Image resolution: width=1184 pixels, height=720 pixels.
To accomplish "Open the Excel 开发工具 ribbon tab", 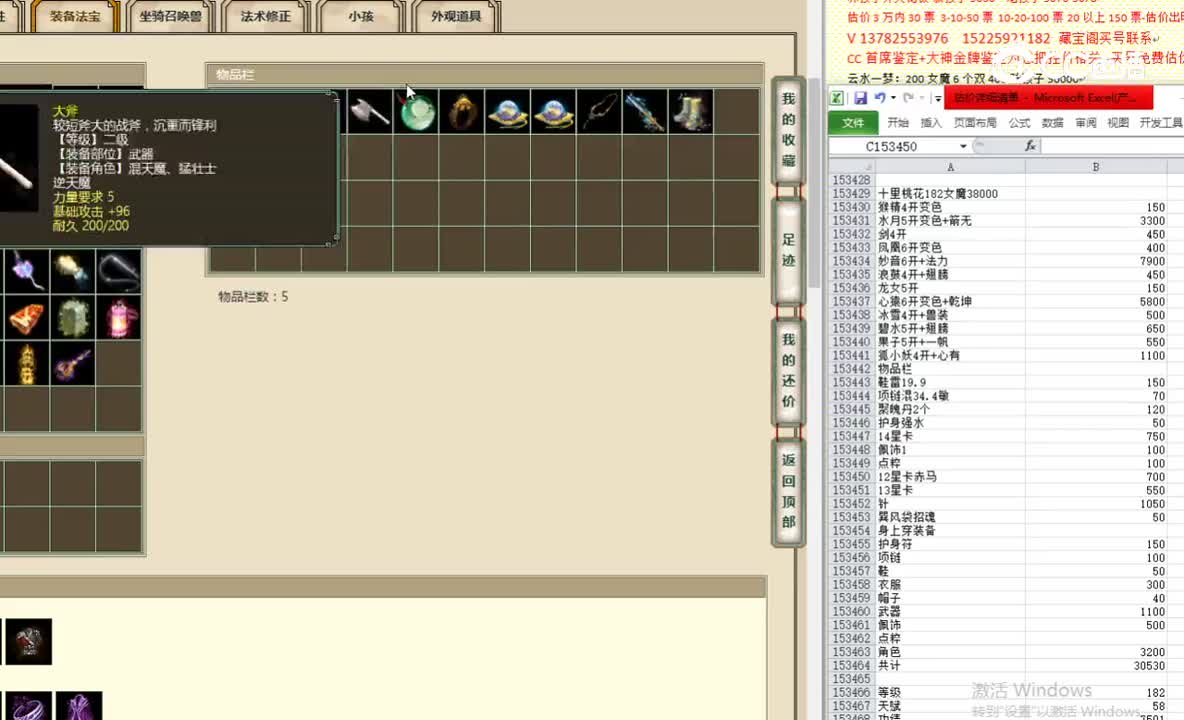I will tap(1161, 122).
